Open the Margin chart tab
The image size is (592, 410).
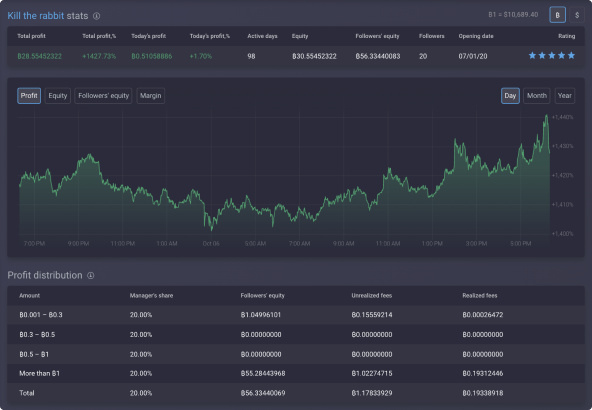click(151, 96)
